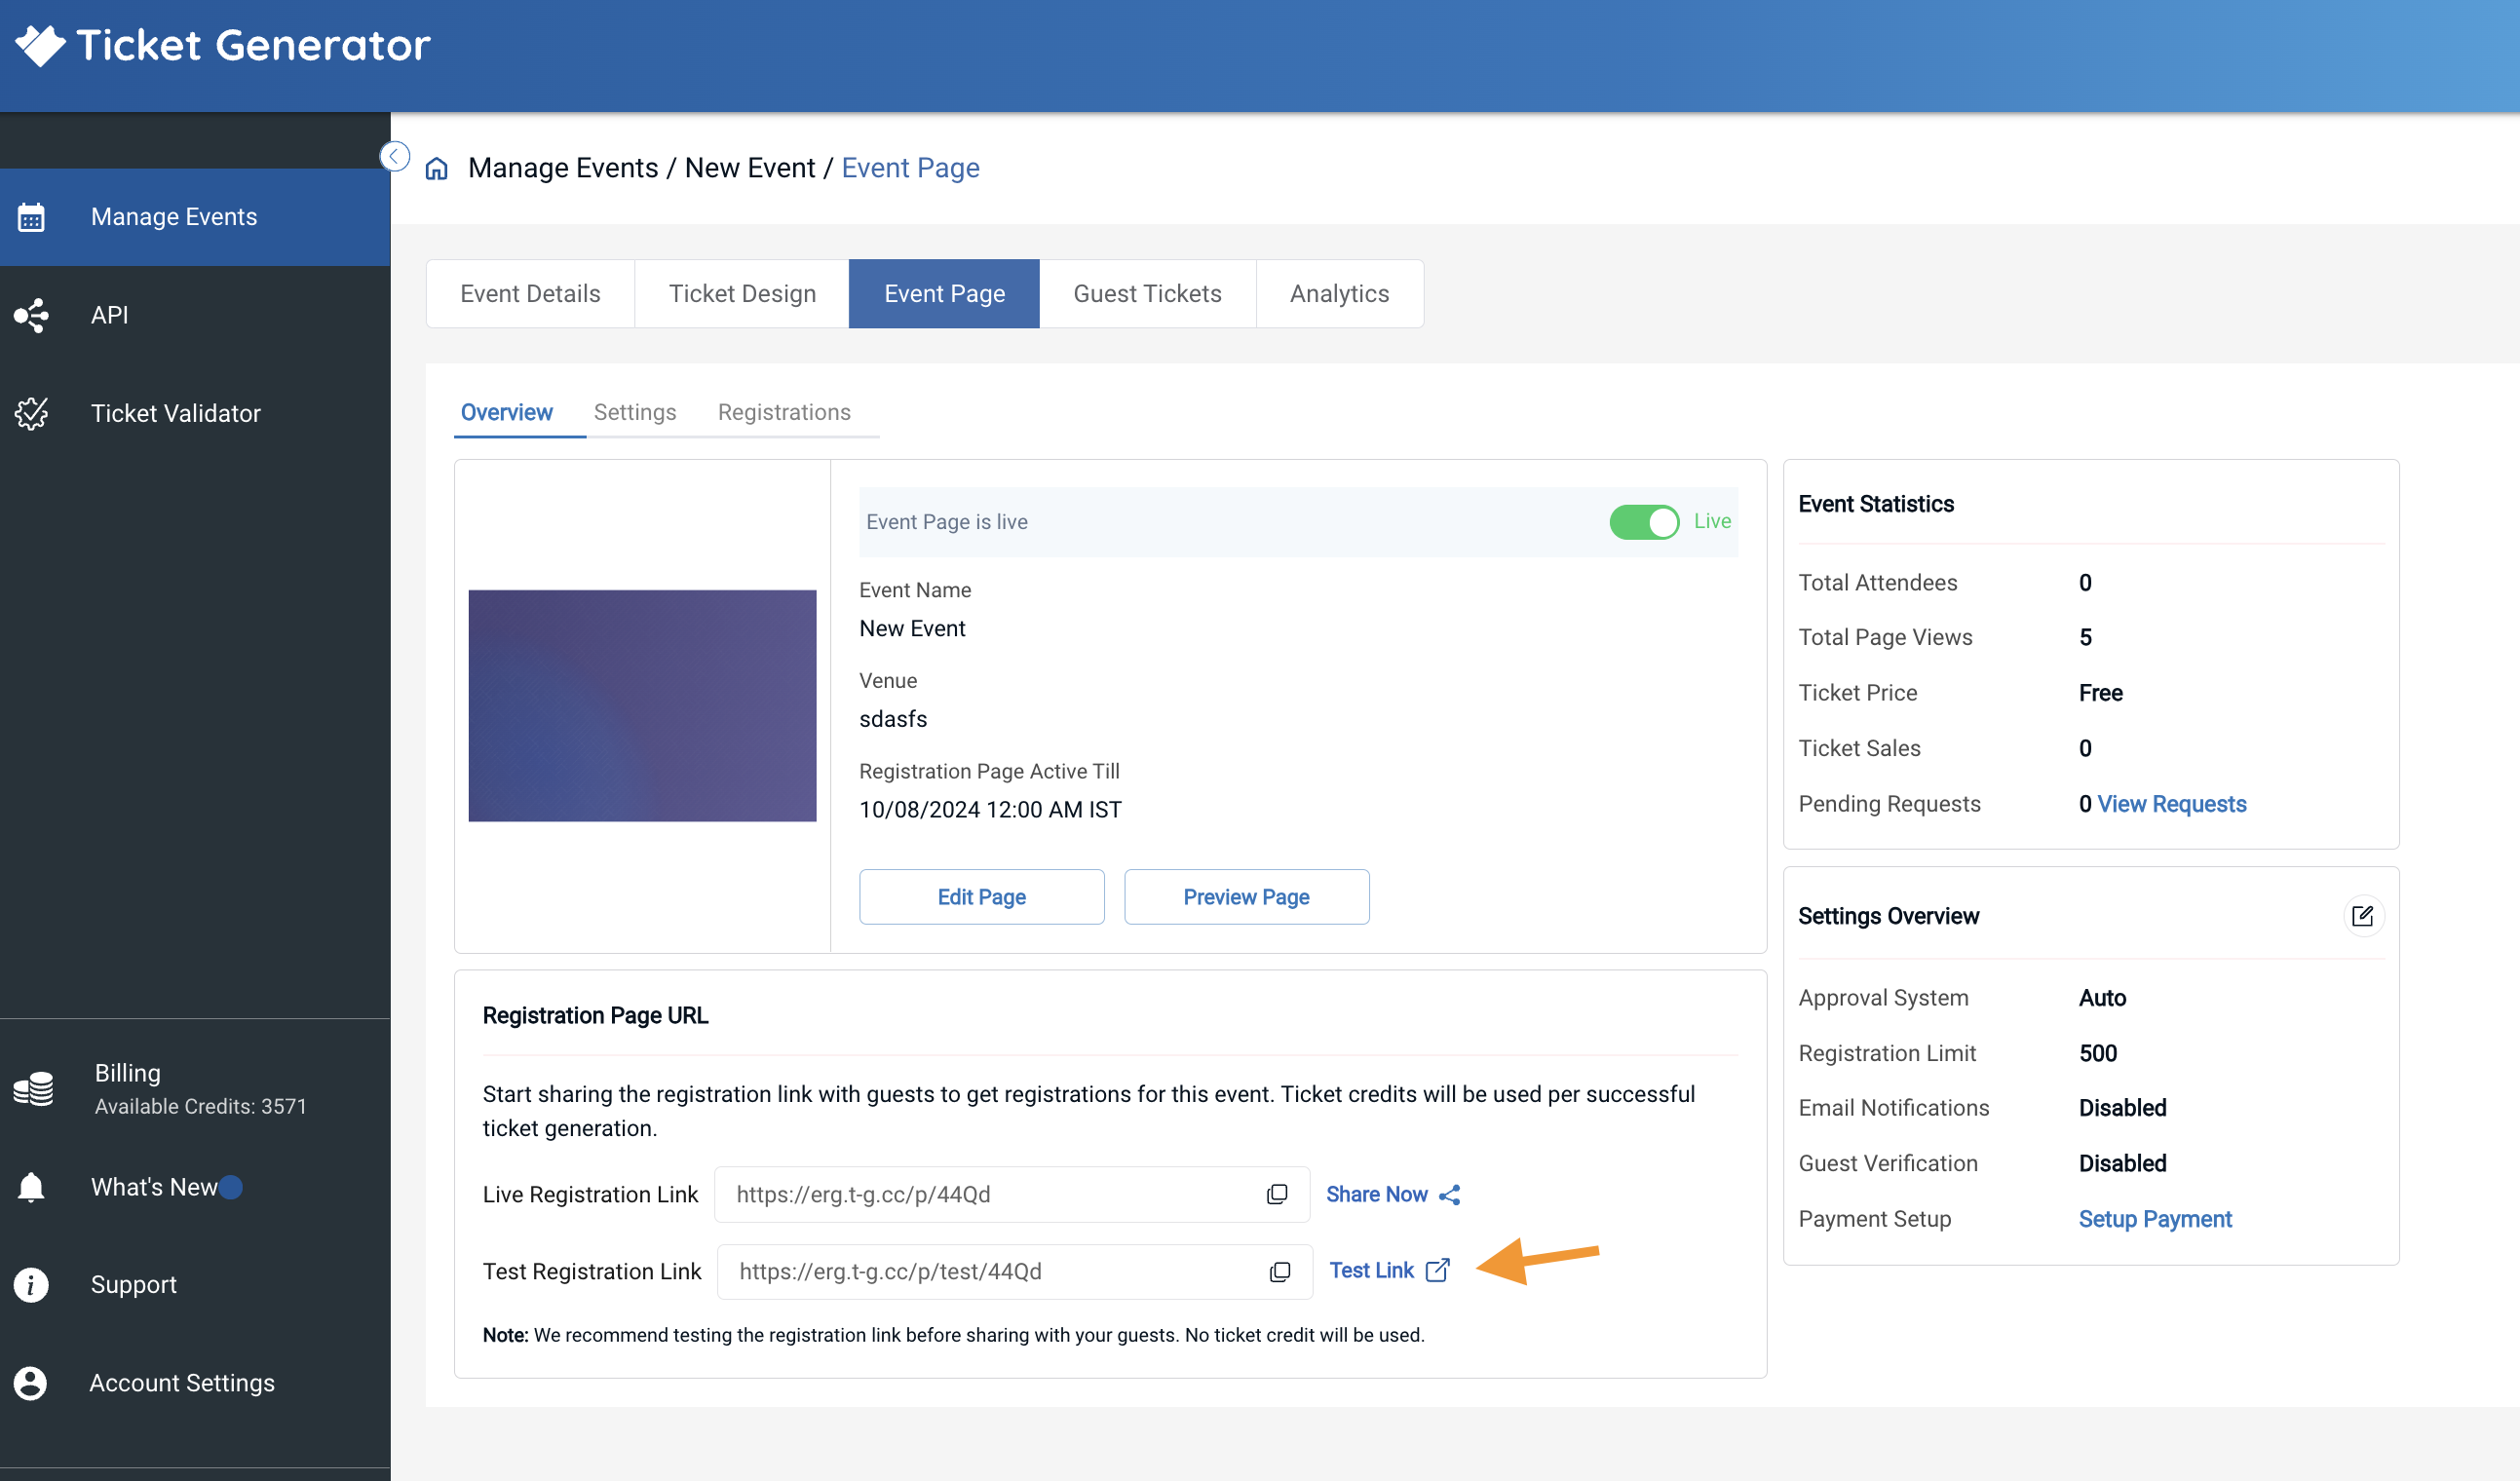Click the Ticket Generator title text
Image resolution: width=2520 pixels, height=1481 pixels.
(253, 45)
